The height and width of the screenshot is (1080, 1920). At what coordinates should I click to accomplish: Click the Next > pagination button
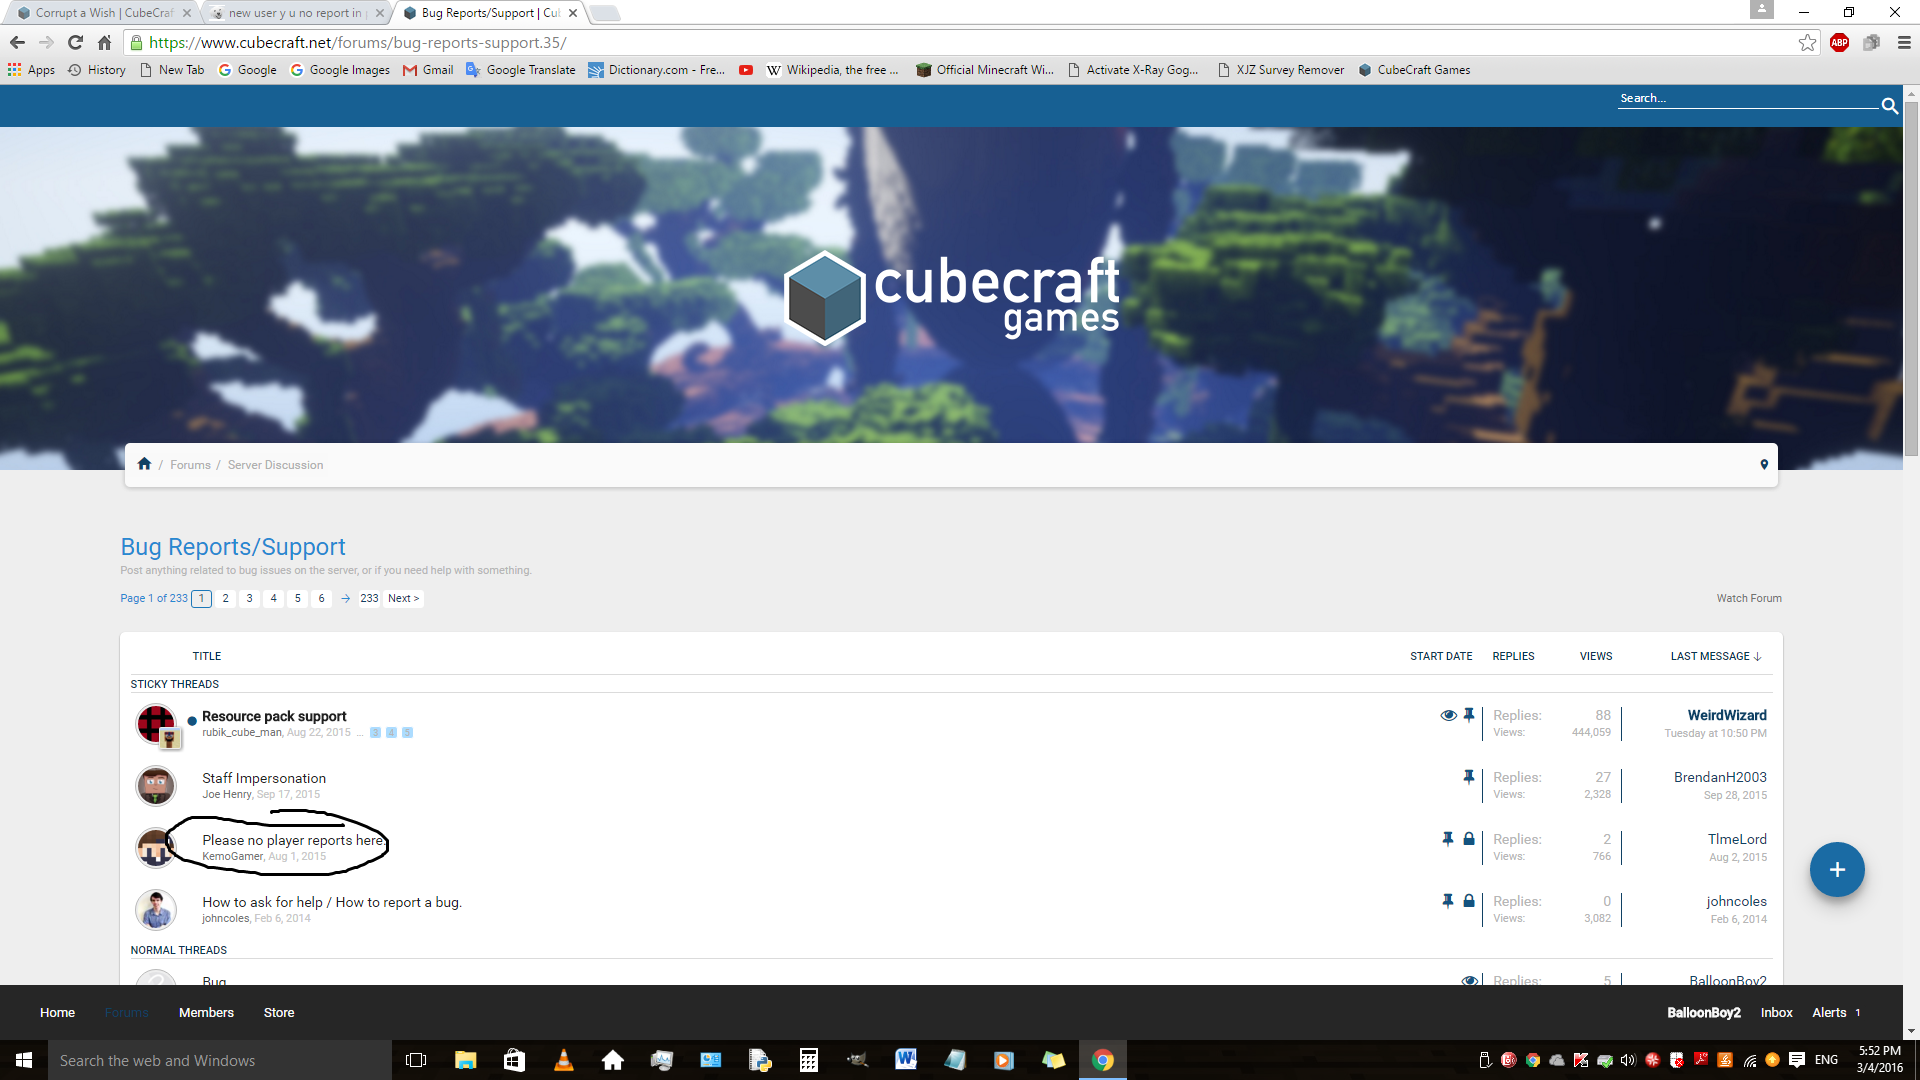coord(403,598)
